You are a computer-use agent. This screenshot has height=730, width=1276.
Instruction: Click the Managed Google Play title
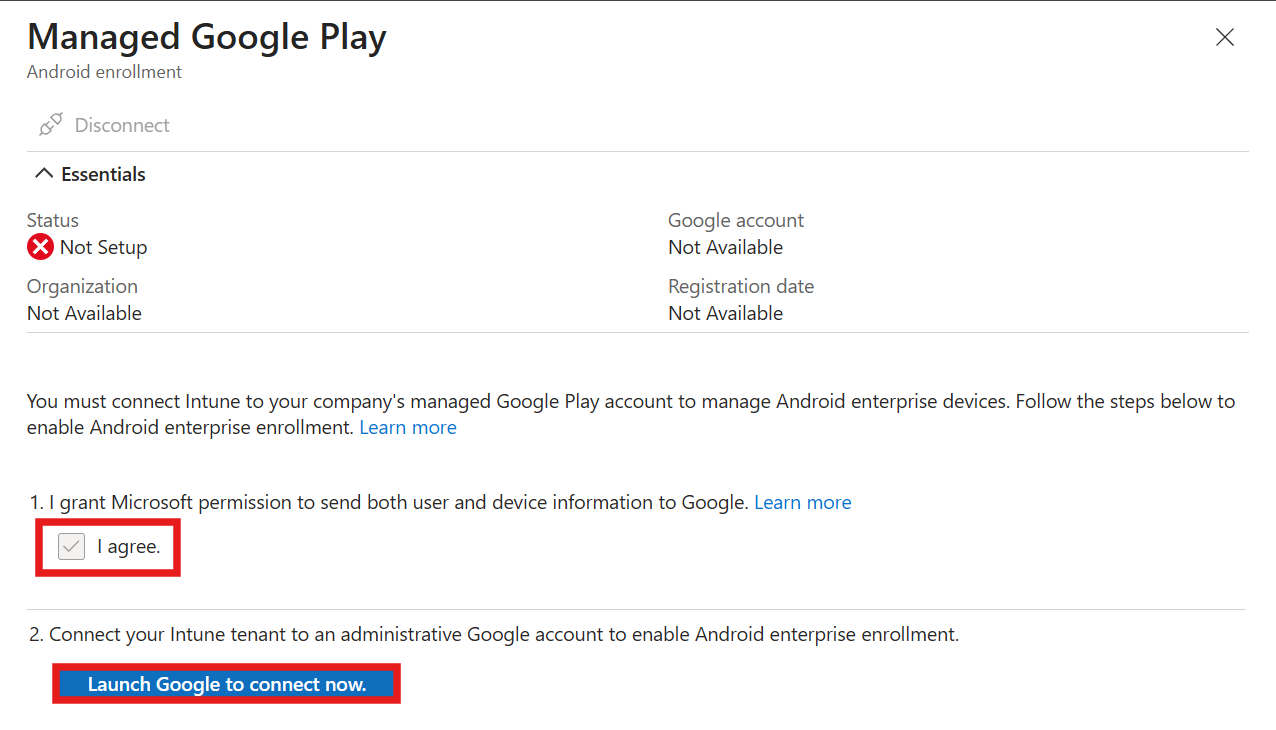[x=207, y=37]
